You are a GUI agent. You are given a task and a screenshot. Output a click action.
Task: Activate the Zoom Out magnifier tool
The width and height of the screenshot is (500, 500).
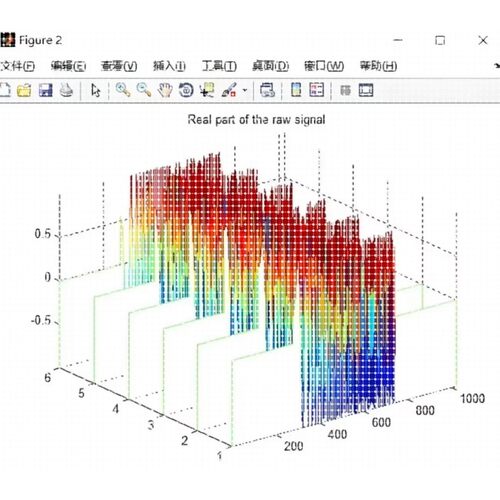point(144,90)
